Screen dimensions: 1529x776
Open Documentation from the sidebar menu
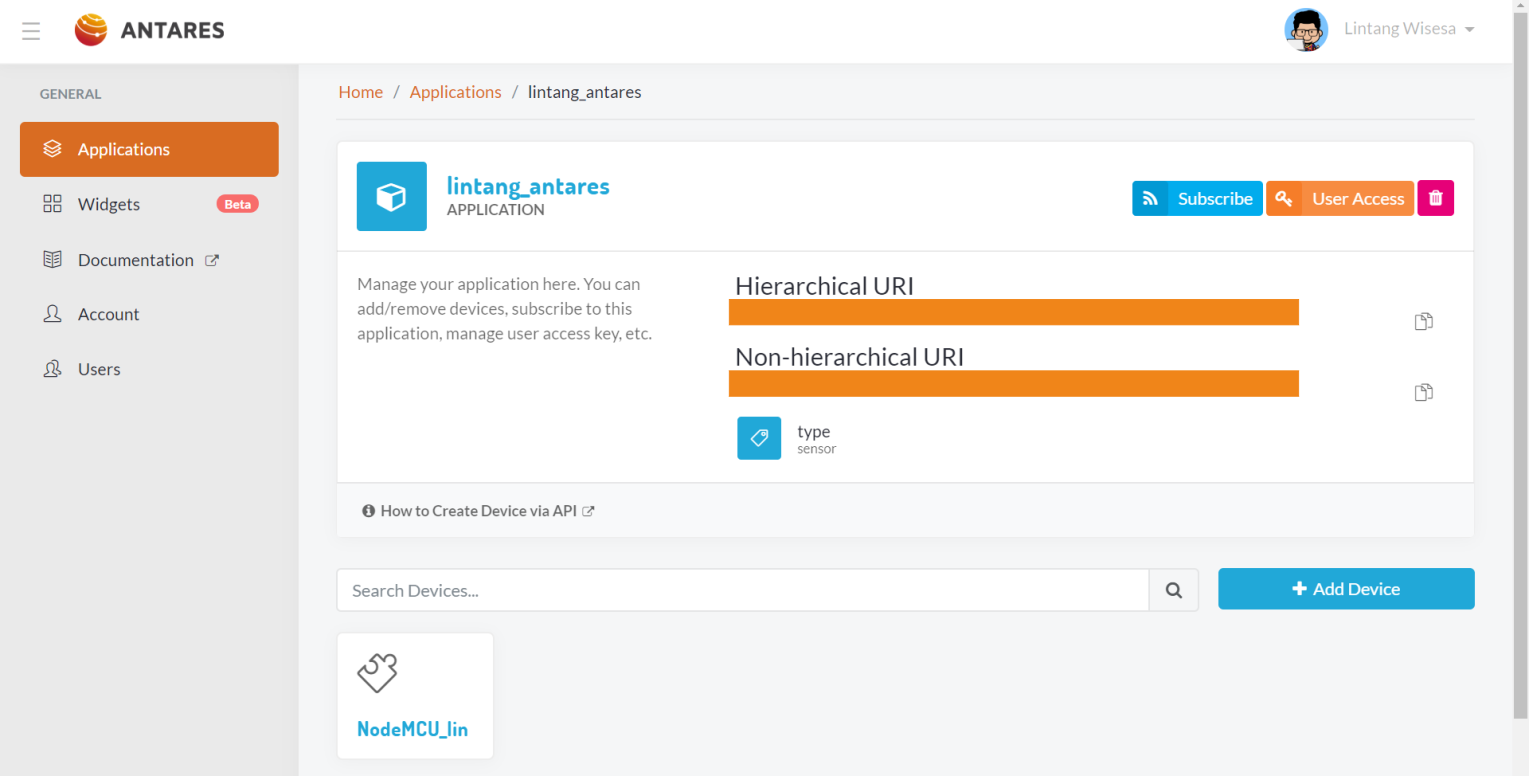[136, 259]
